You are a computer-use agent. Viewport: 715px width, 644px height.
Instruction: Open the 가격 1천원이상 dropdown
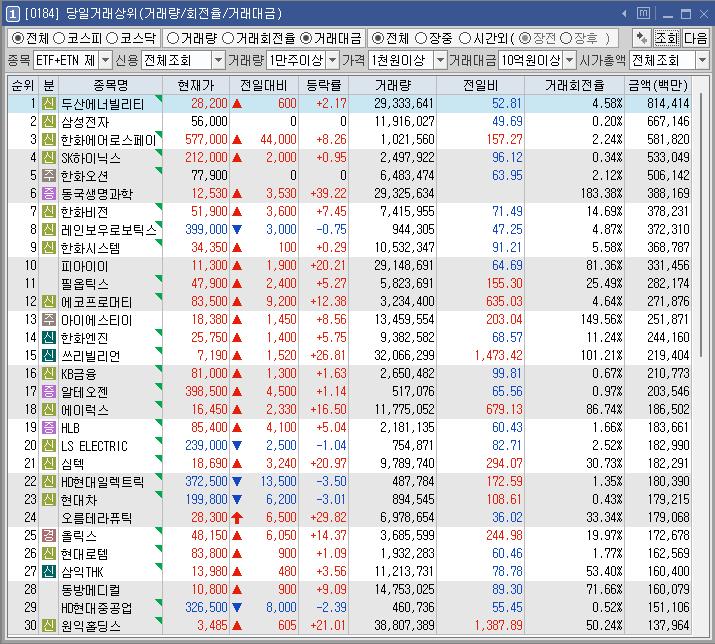point(440,60)
